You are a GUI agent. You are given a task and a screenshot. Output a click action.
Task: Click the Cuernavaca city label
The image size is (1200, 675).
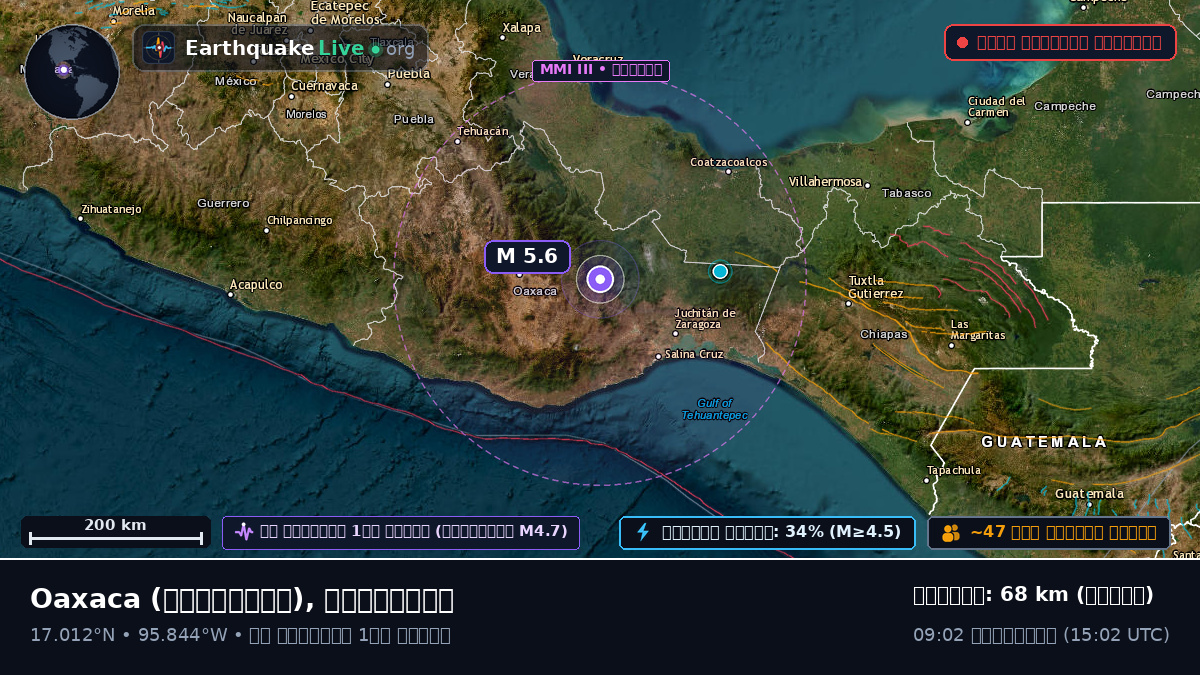click(324, 86)
